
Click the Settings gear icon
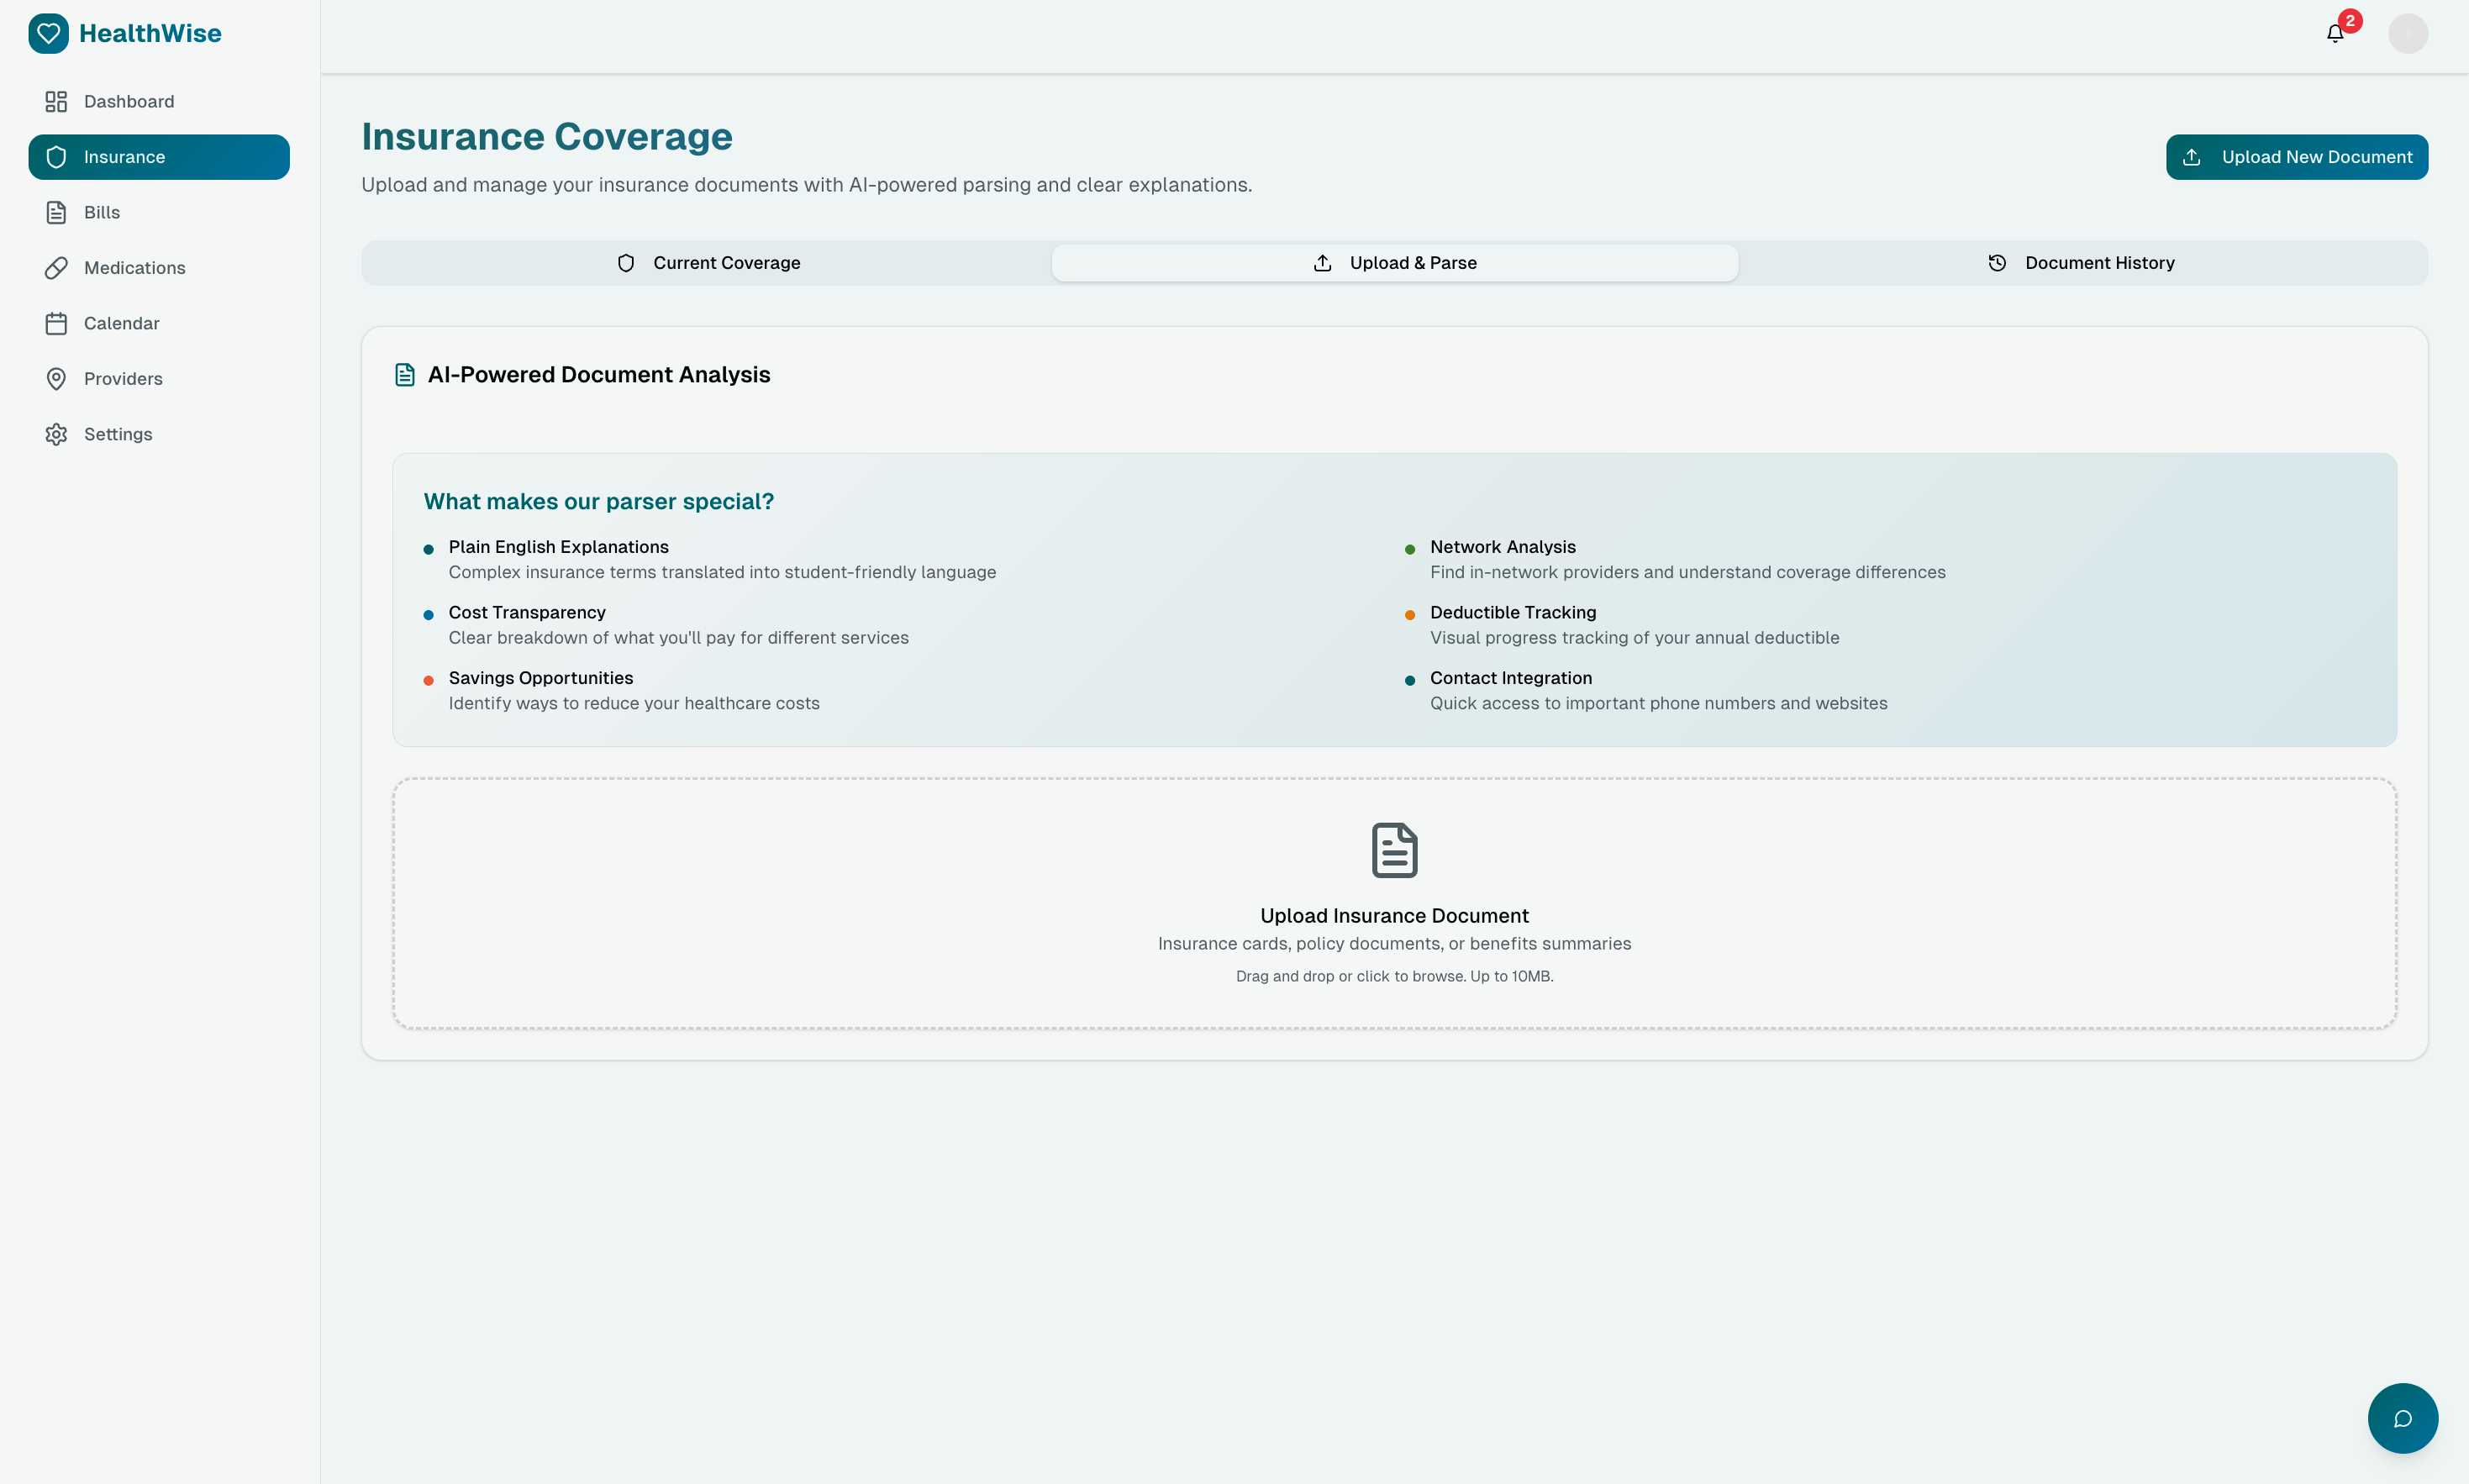(56, 434)
